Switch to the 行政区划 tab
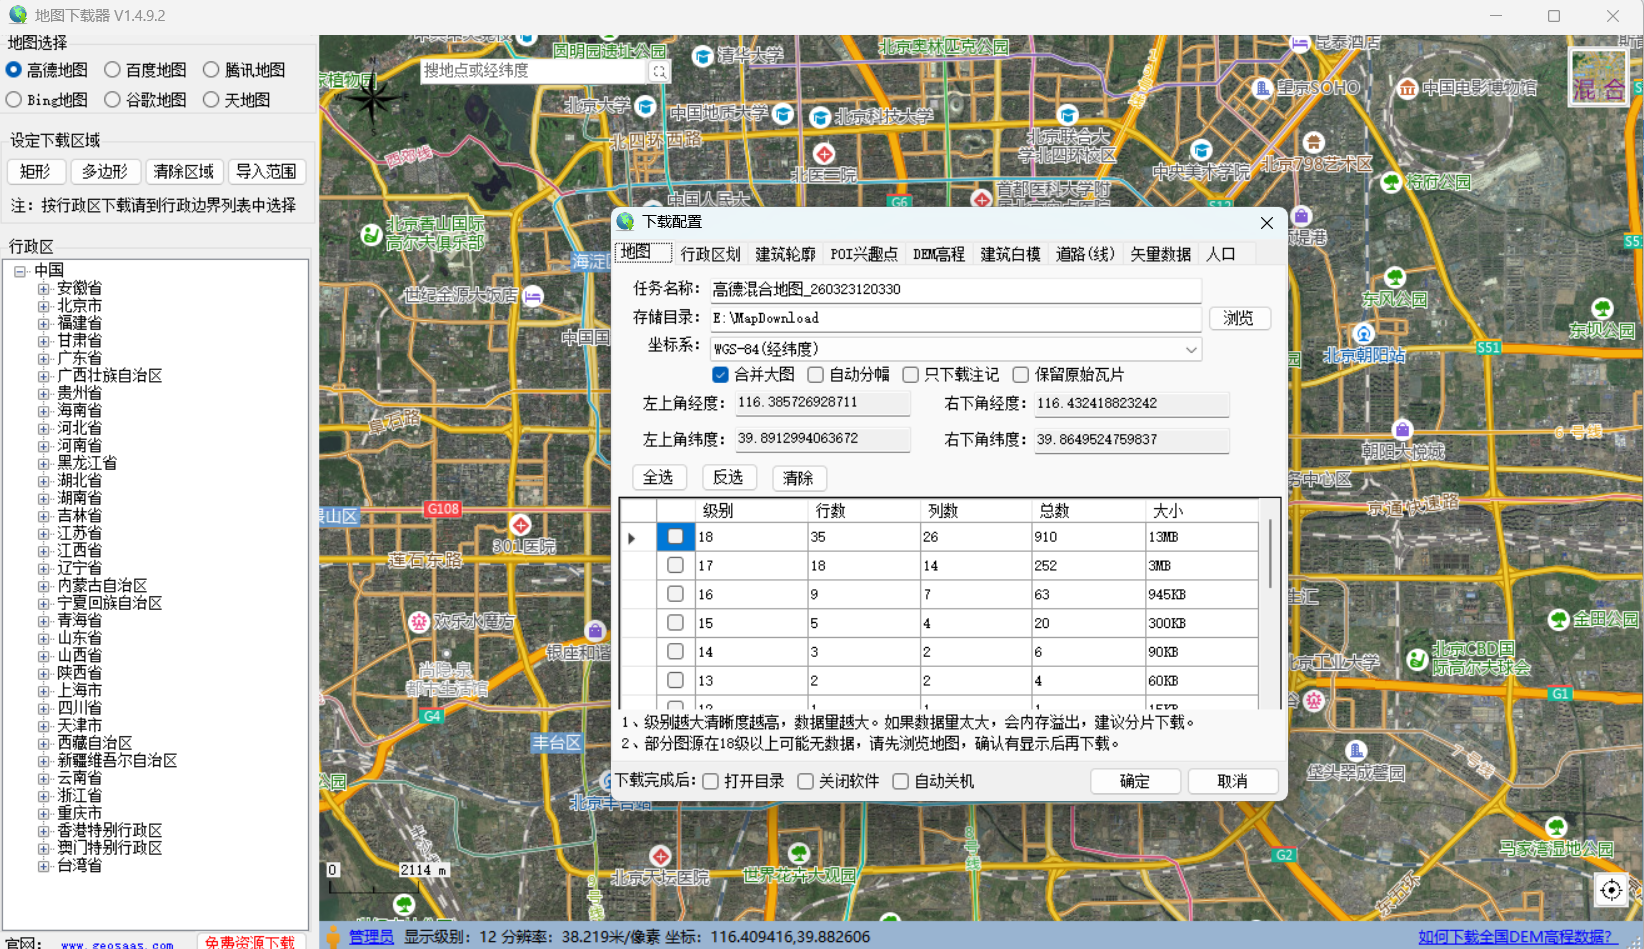 point(710,253)
